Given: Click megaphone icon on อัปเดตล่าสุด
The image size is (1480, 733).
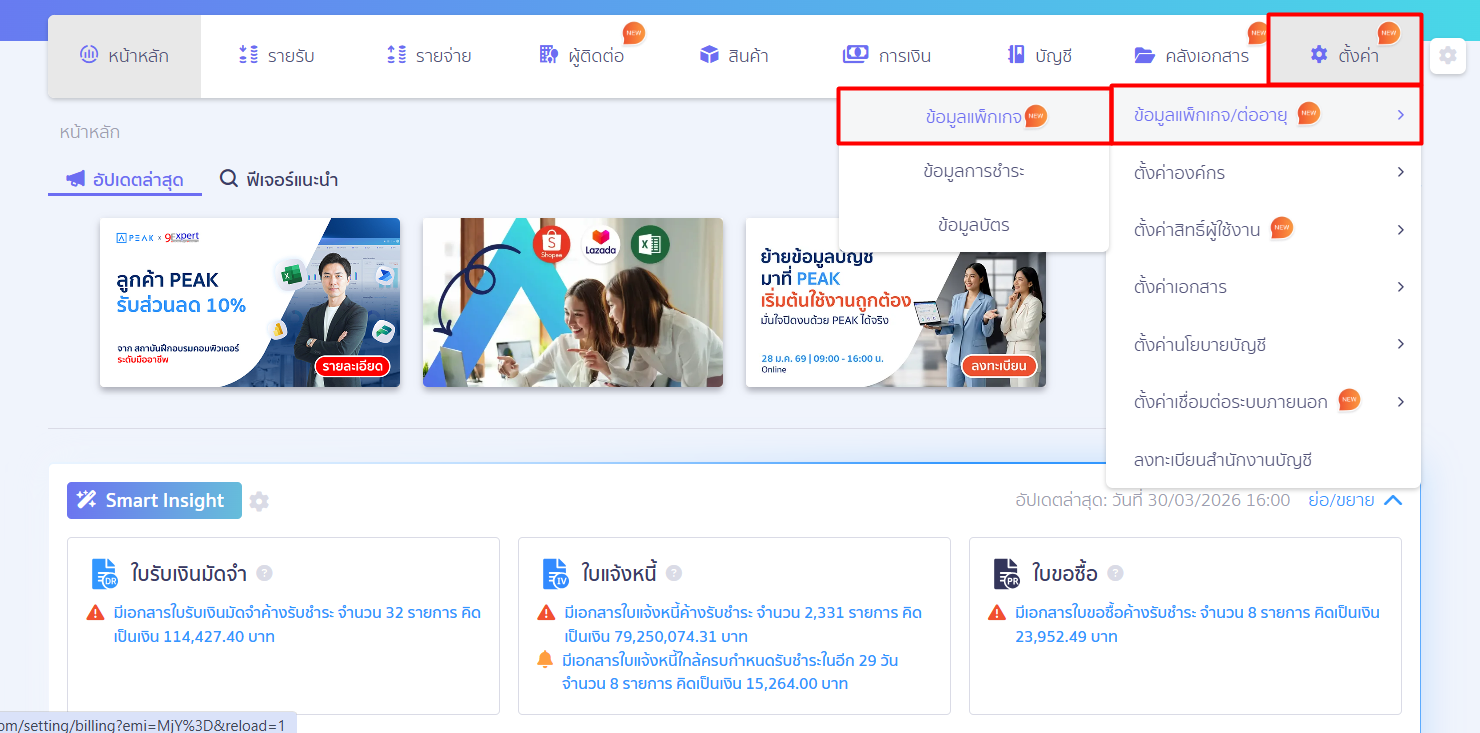Looking at the screenshot, I should (x=75, y=180).
